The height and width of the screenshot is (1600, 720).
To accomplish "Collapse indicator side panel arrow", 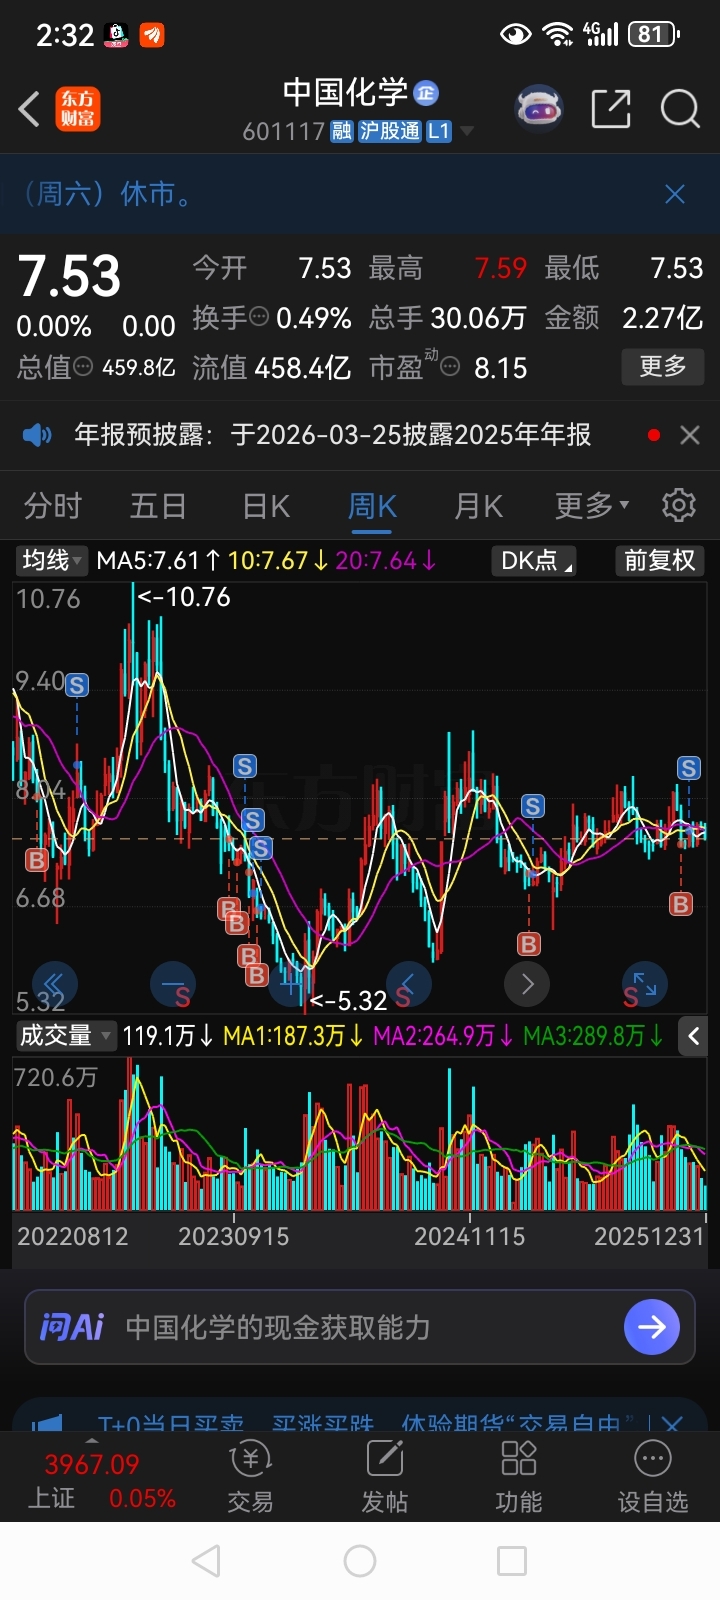I will pos(693,1036).
